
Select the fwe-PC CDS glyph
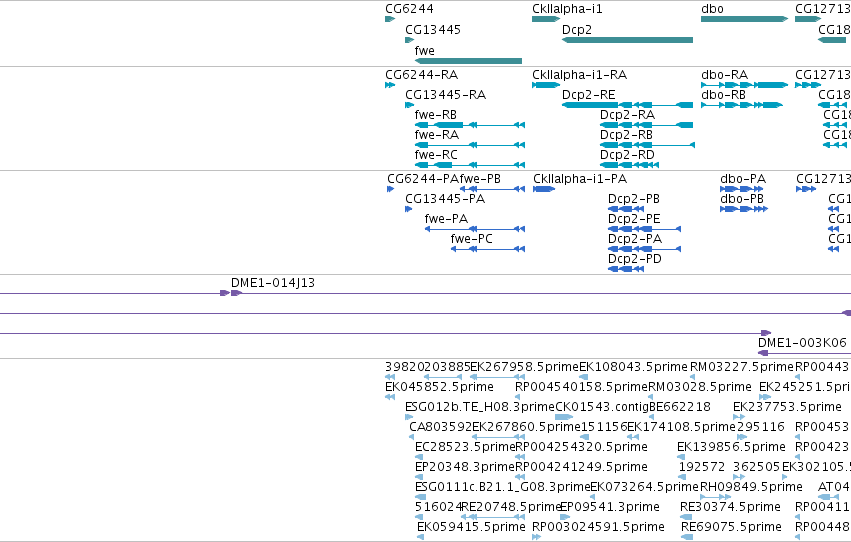[x=488, y=249]
